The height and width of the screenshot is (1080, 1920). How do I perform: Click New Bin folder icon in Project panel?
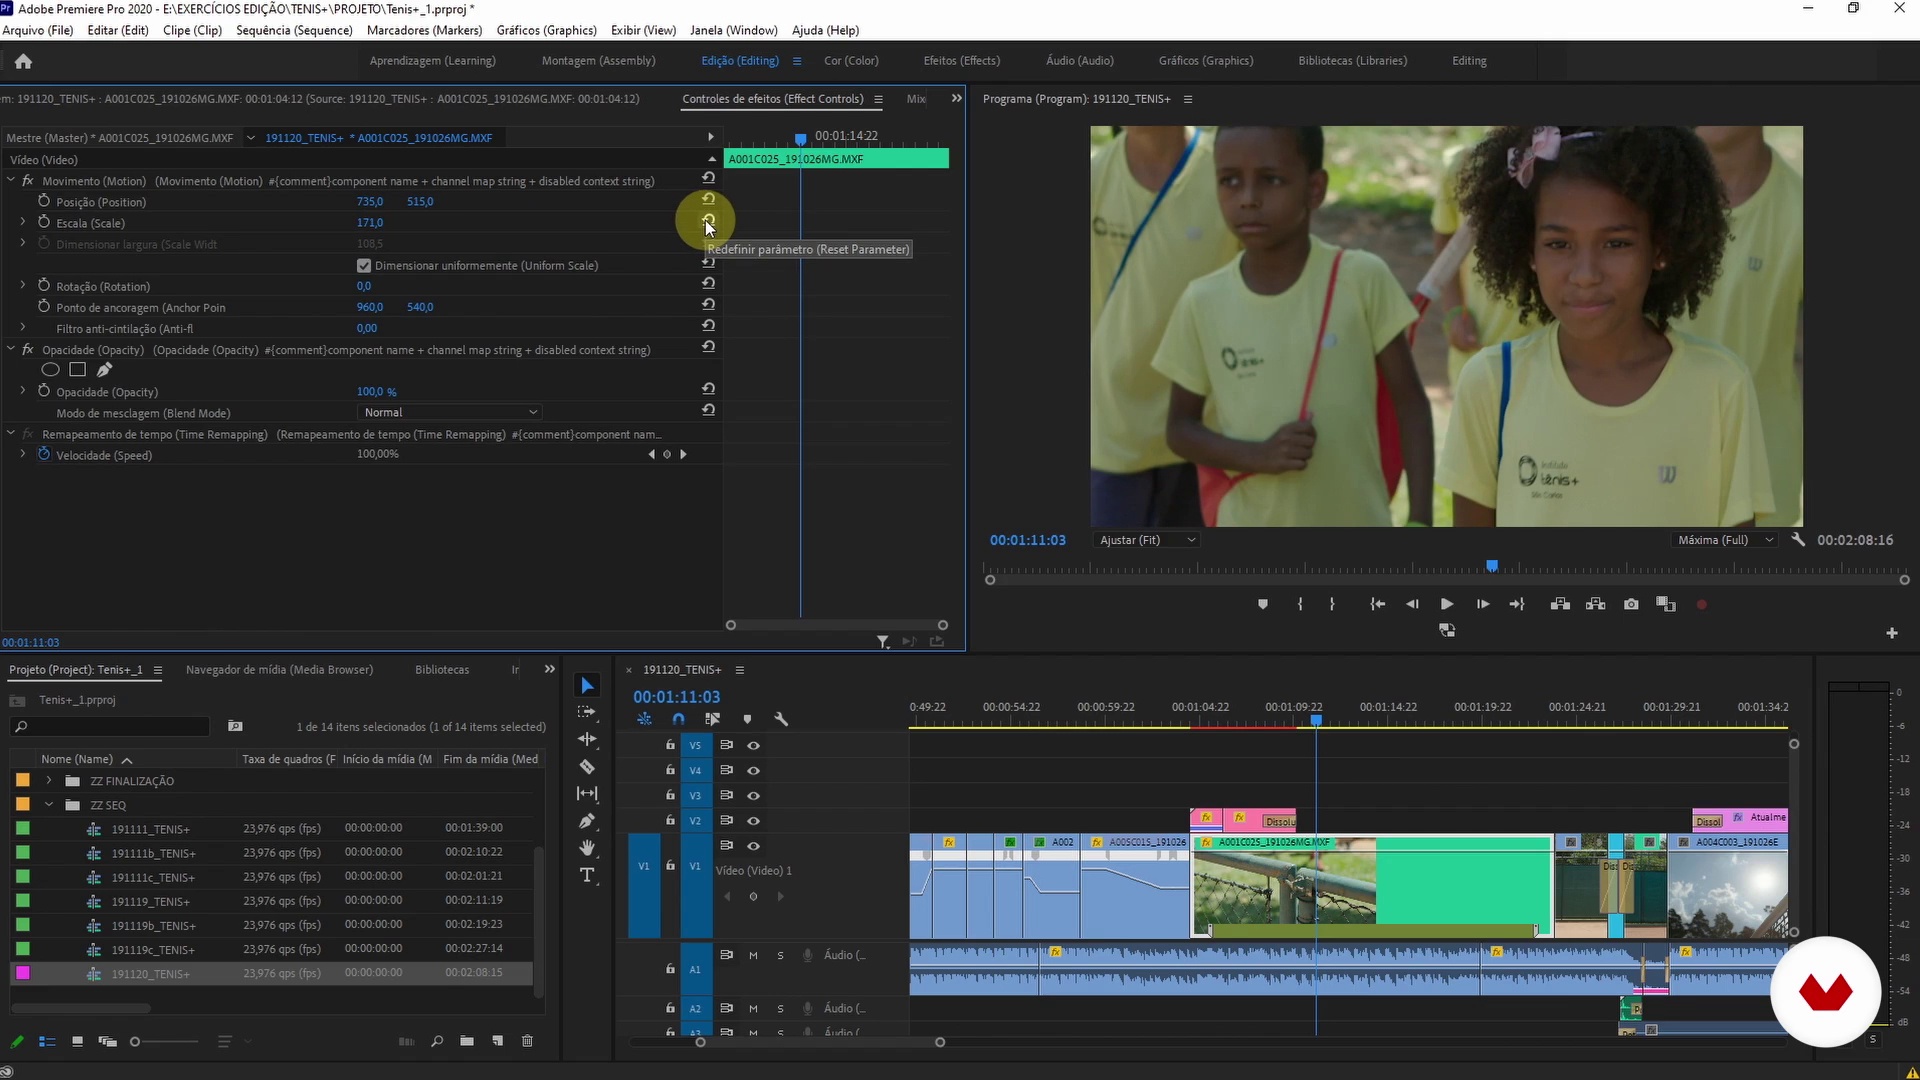tap(466, 1041)
